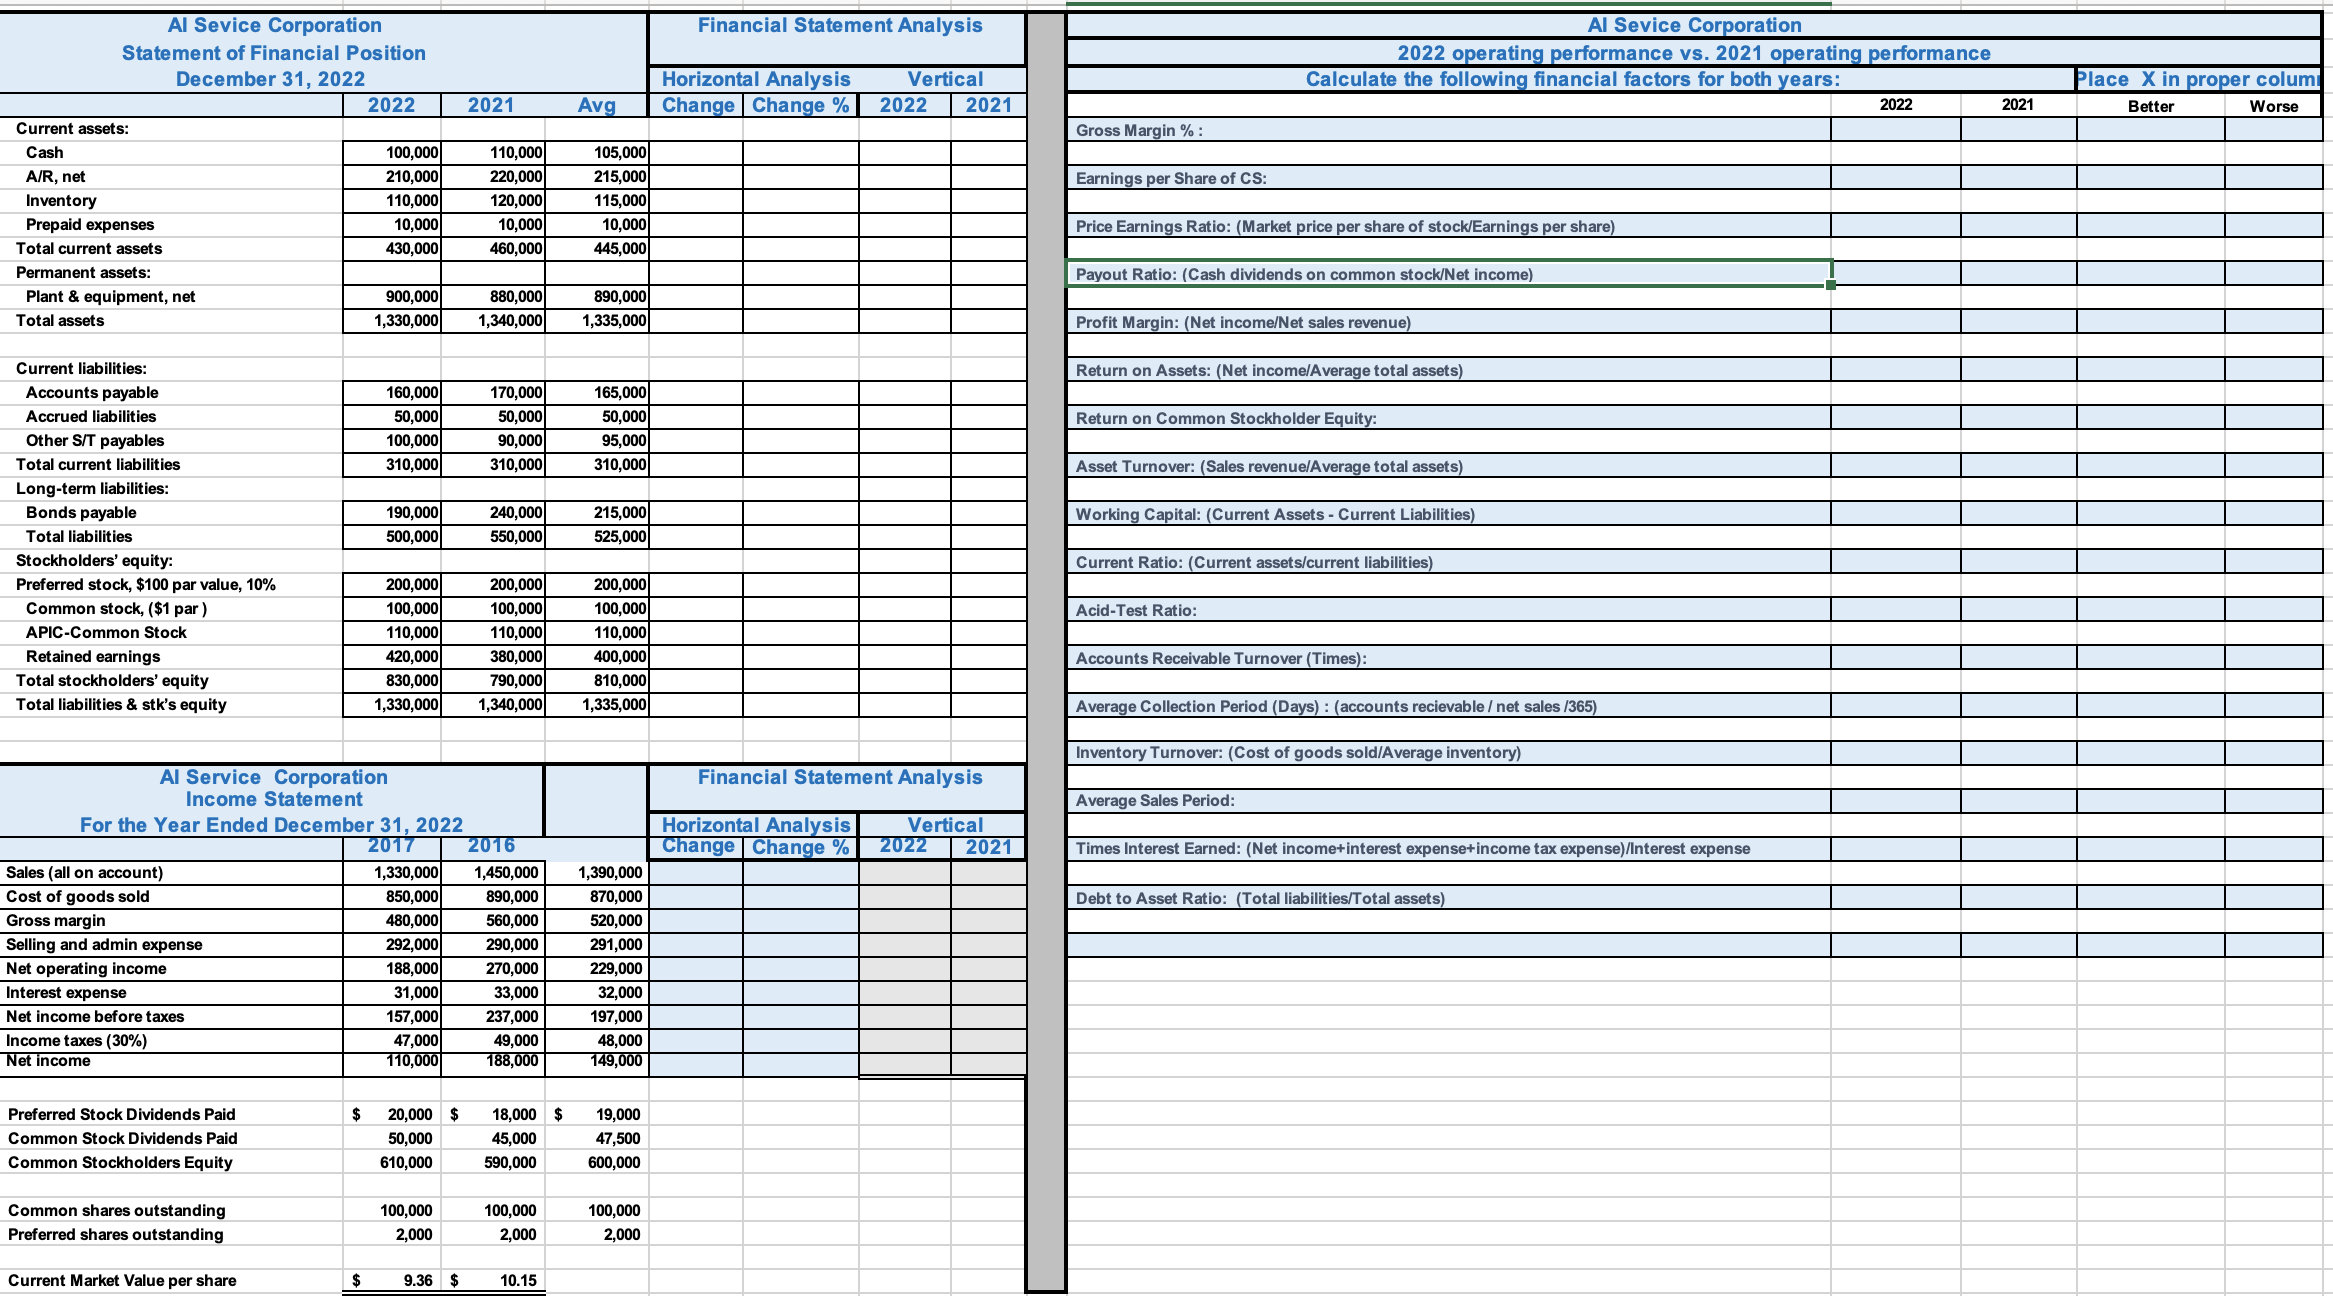Click the Cash value 100,000 cell
Viewport: 2333px width, 1296px height.
[413, 152]
